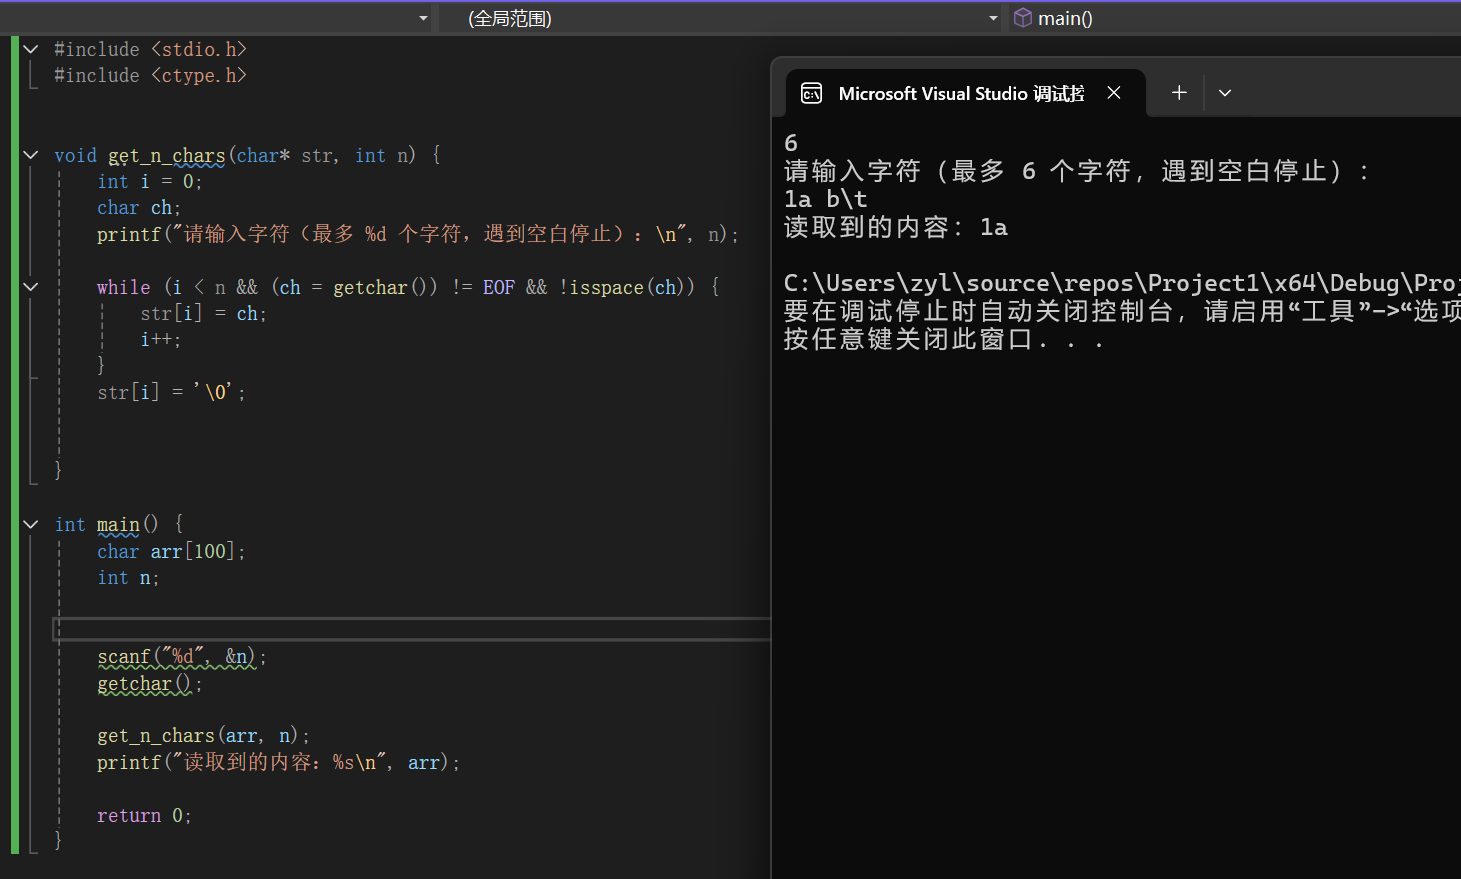This screenshot has height=879, width=1461.
Task: Click the #include <stdio.h> line
Action: click(x=150, y=49)
